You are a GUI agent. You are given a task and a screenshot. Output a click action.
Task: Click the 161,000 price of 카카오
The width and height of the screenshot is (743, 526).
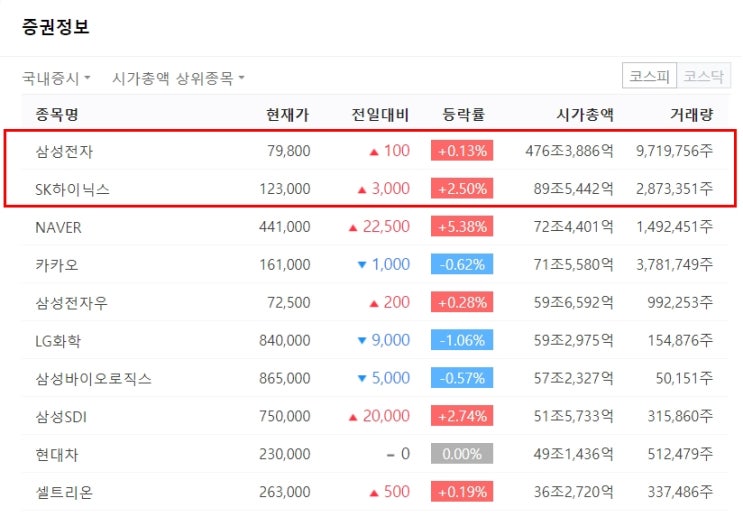click(x=285, y=264)
